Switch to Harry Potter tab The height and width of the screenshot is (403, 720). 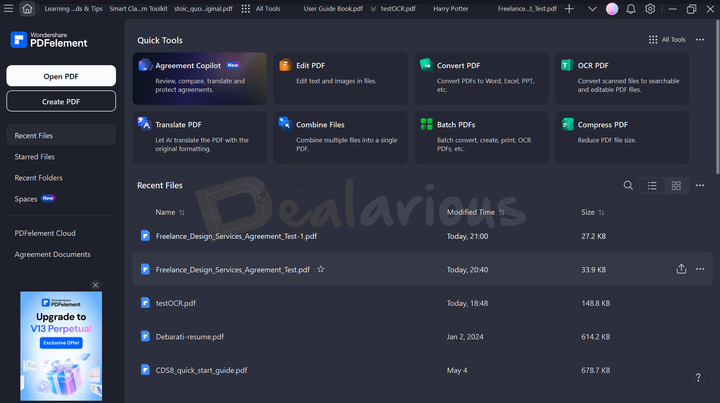[x=450, y=9]
